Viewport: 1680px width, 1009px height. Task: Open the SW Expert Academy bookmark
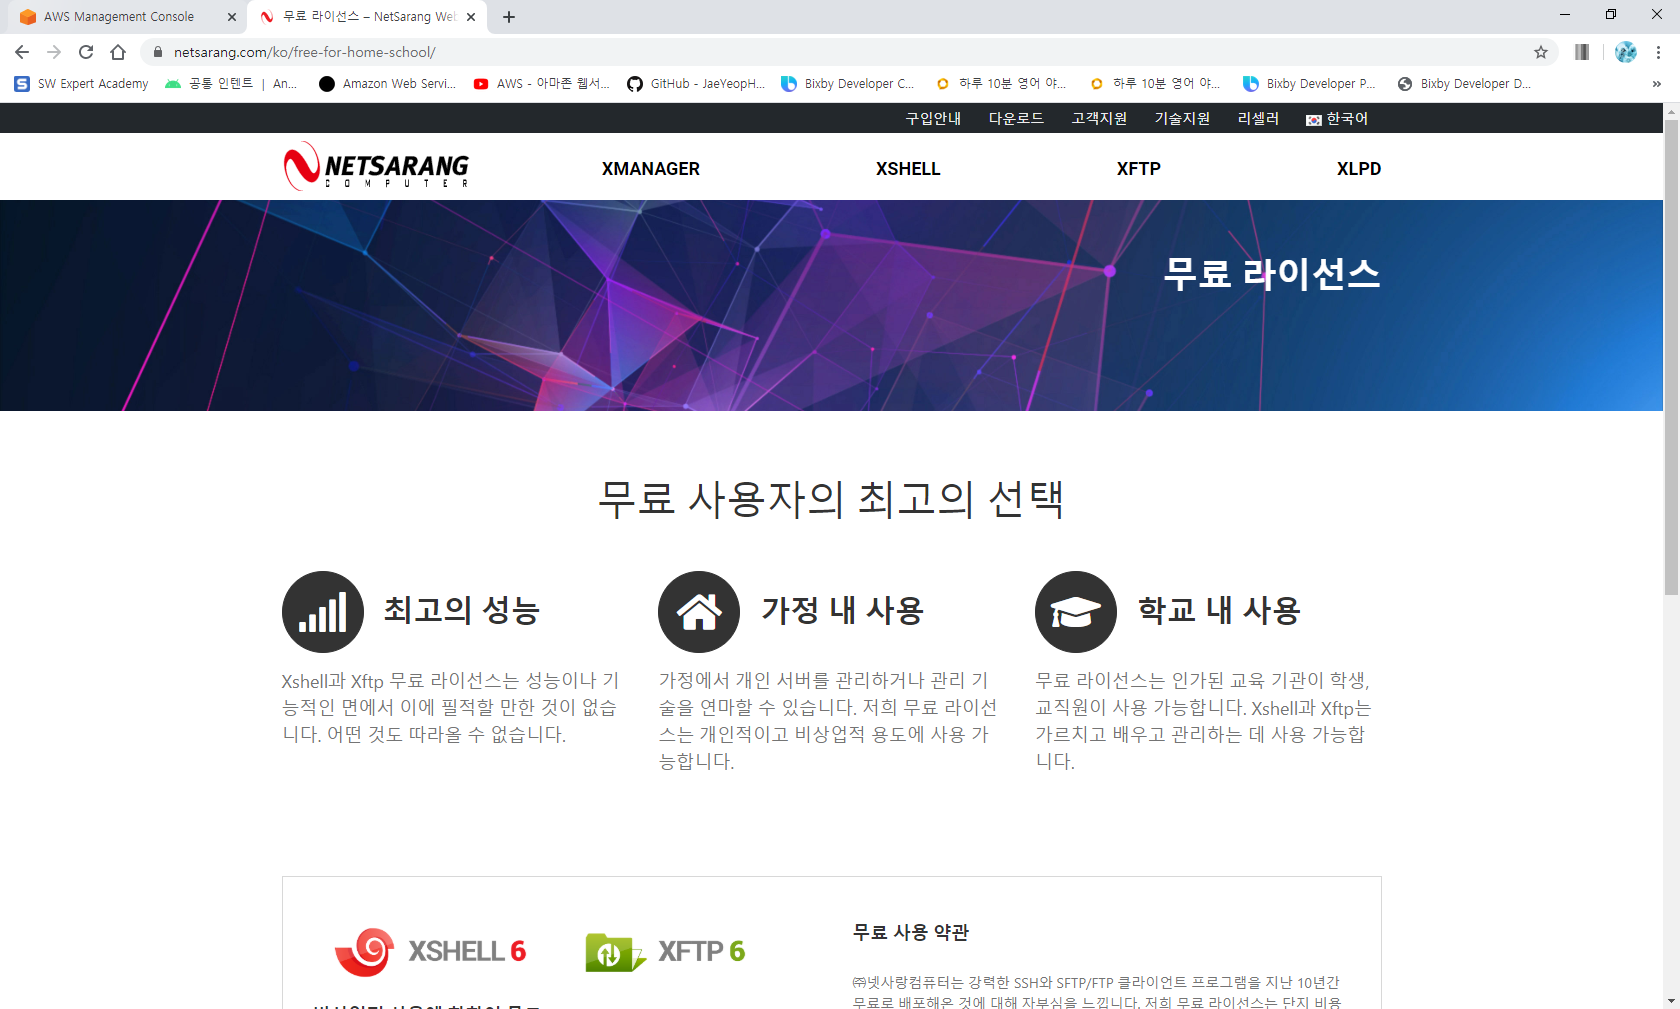pyautogui.click(x=82, y=84)
